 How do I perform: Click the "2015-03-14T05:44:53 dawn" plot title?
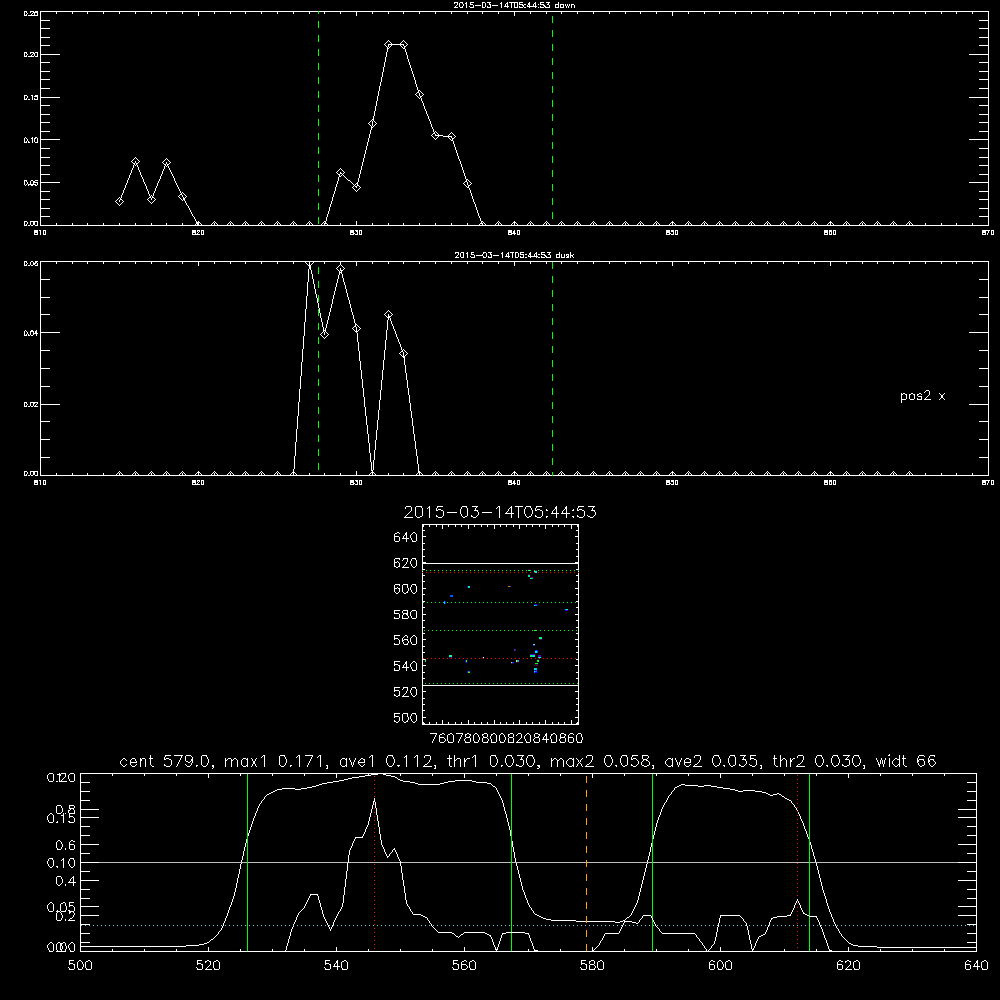coord(514,5)
